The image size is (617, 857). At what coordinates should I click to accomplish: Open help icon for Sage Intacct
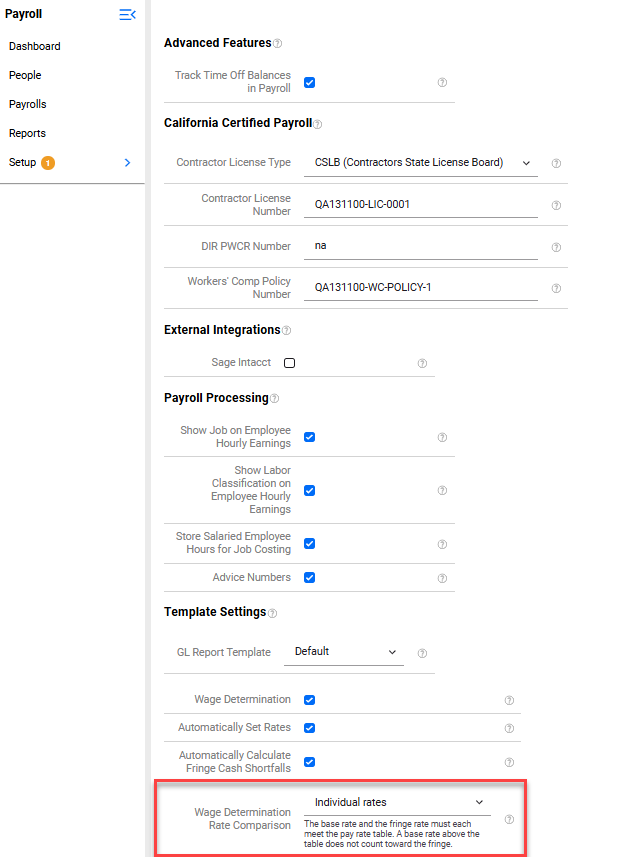422,363
